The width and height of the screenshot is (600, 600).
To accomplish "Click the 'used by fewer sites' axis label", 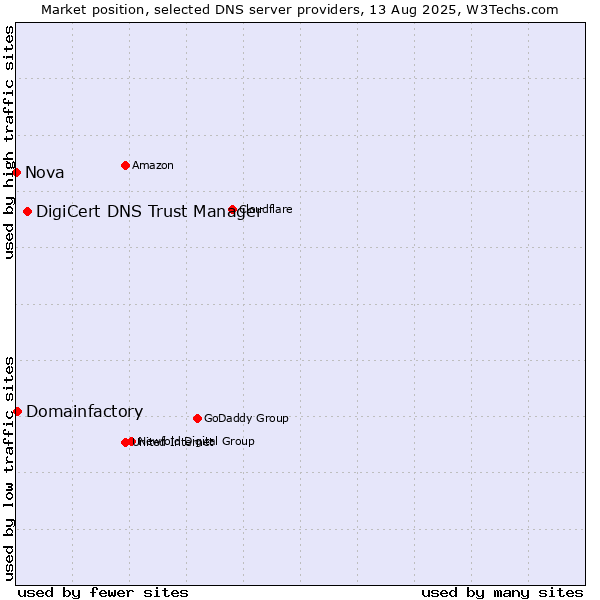I will point(103,593).
